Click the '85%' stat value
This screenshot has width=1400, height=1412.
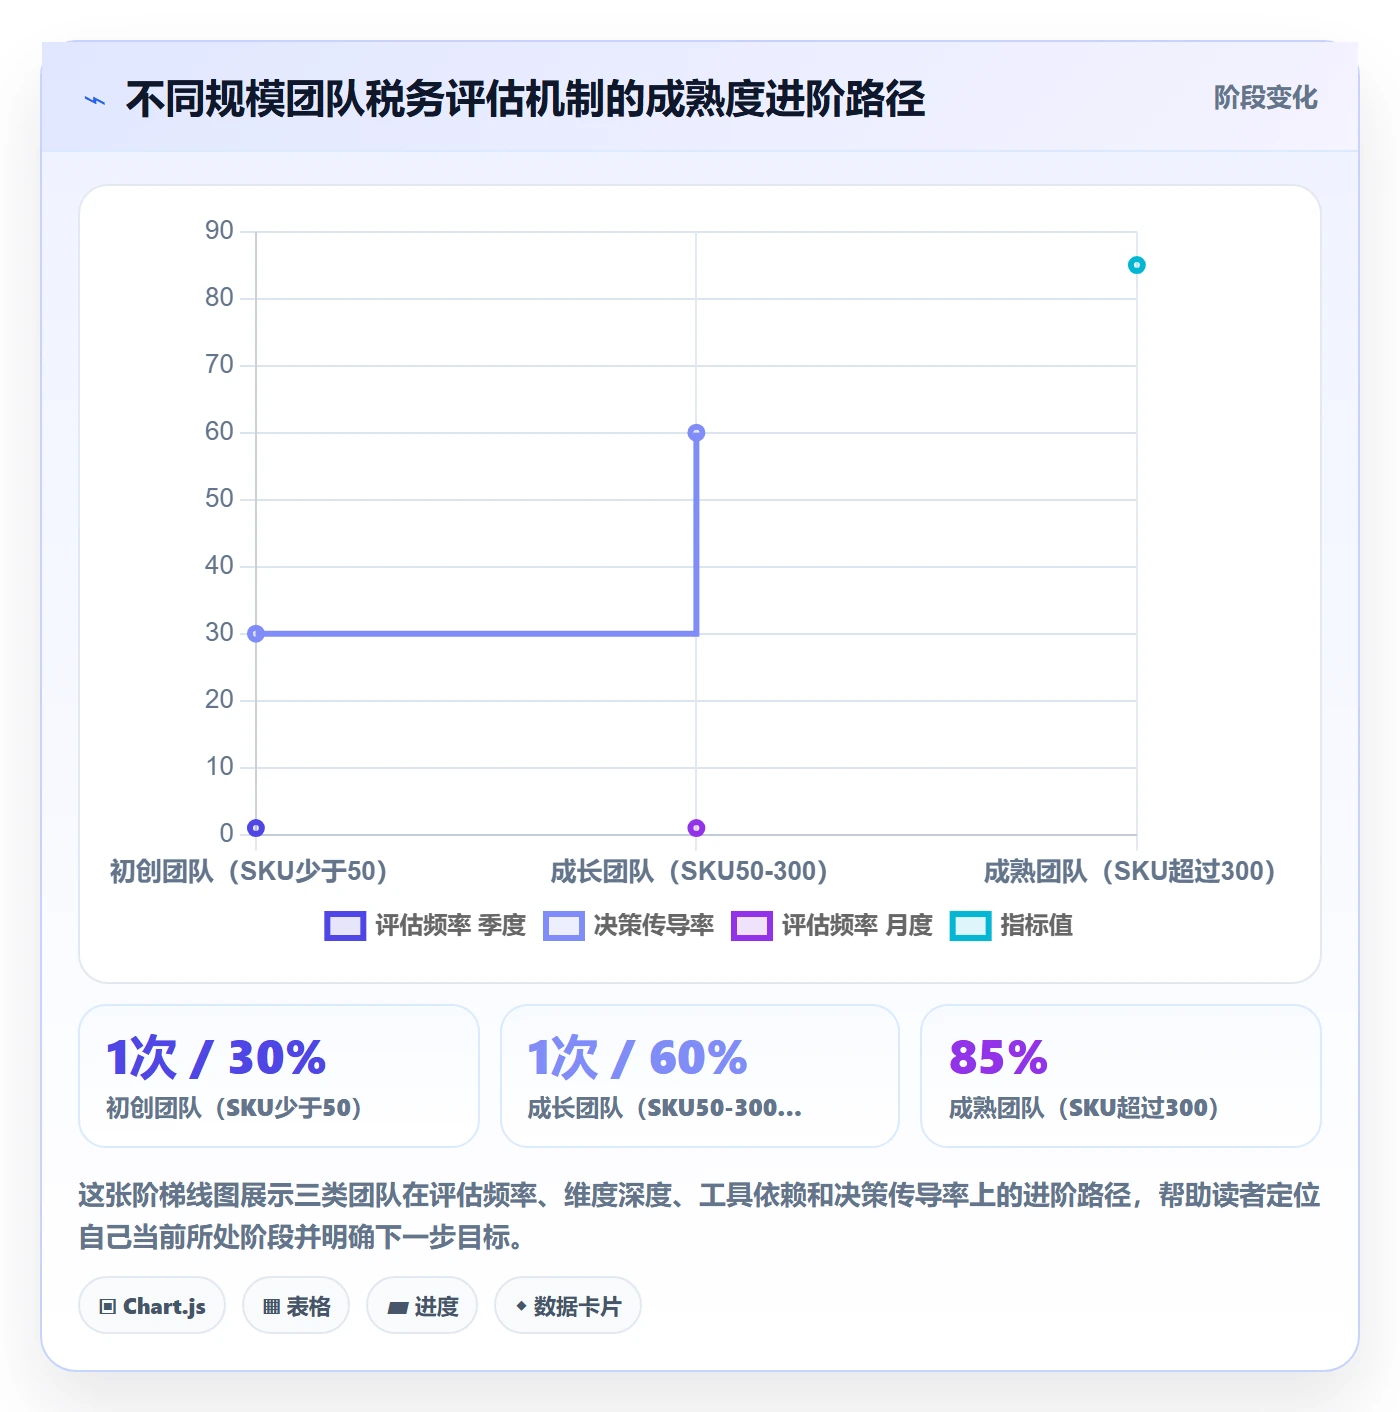click(998, 1058)
